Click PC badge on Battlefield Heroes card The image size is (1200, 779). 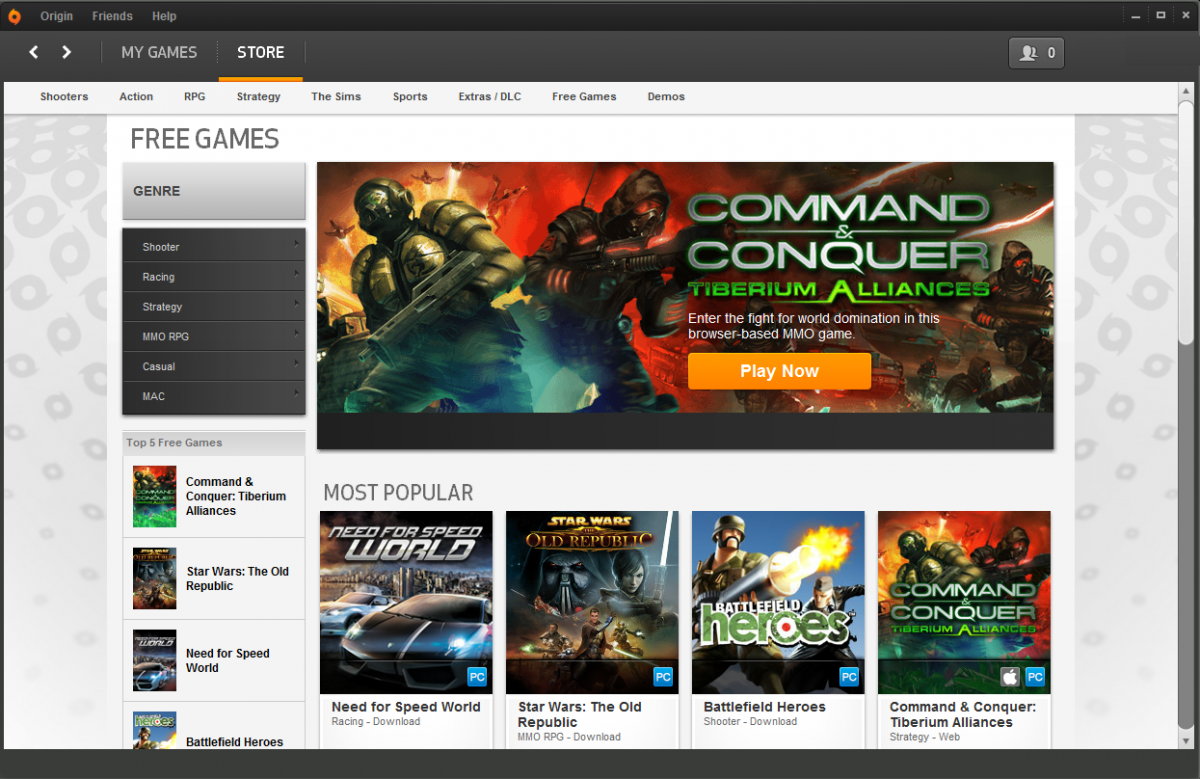point(849,677)
